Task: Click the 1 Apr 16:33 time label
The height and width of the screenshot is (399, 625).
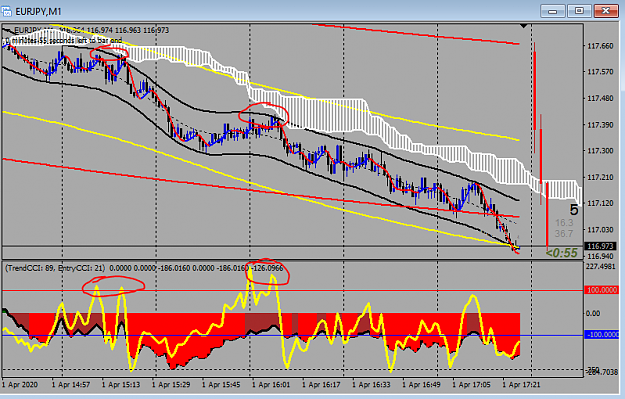Action: [371, 385]
